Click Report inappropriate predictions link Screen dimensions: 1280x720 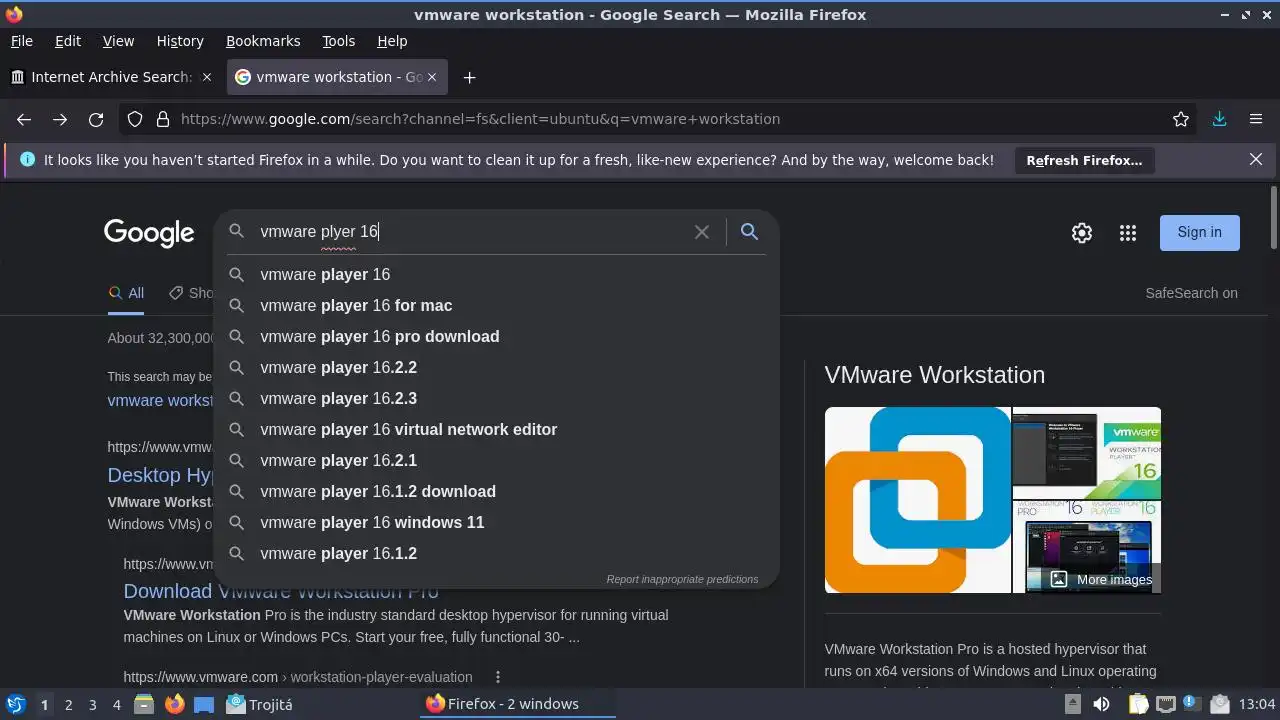pyautogui.click(x=682, y=579)
